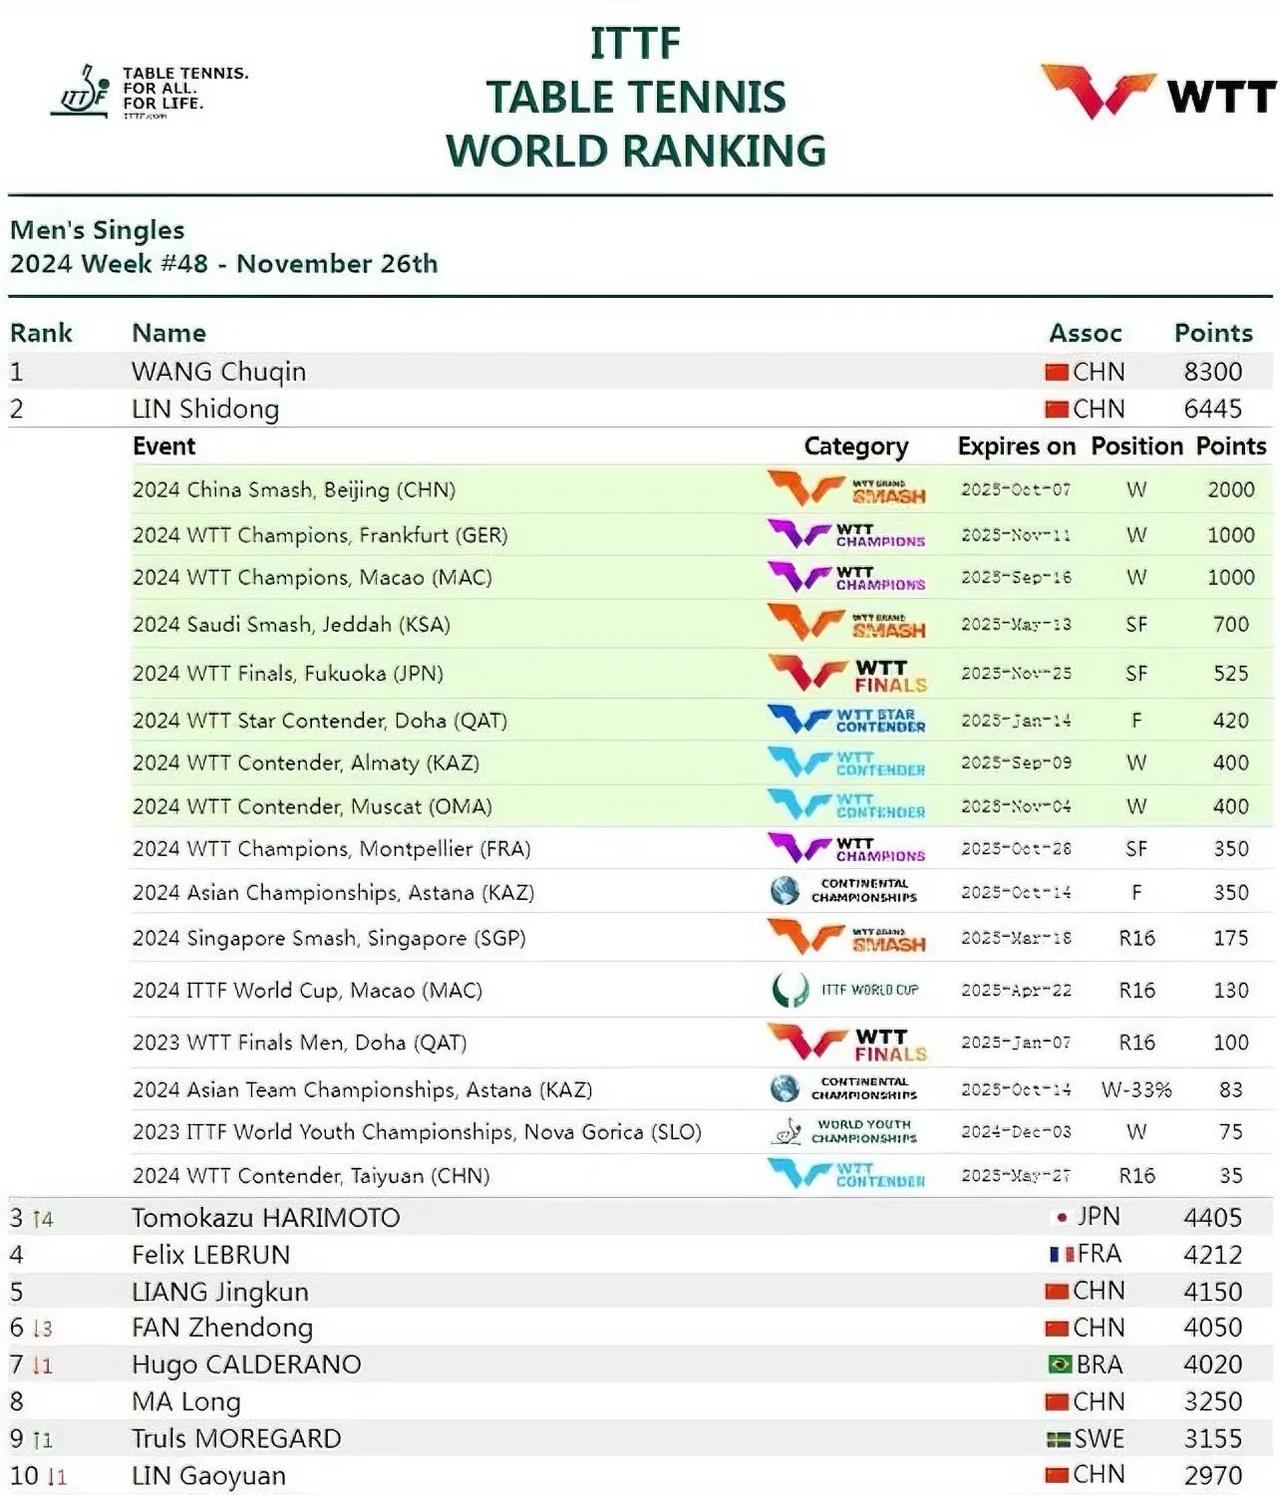
Task: Click '2024 Asian Championships, Astana (KAZ)' event name
Action: (x=333, y=893)
